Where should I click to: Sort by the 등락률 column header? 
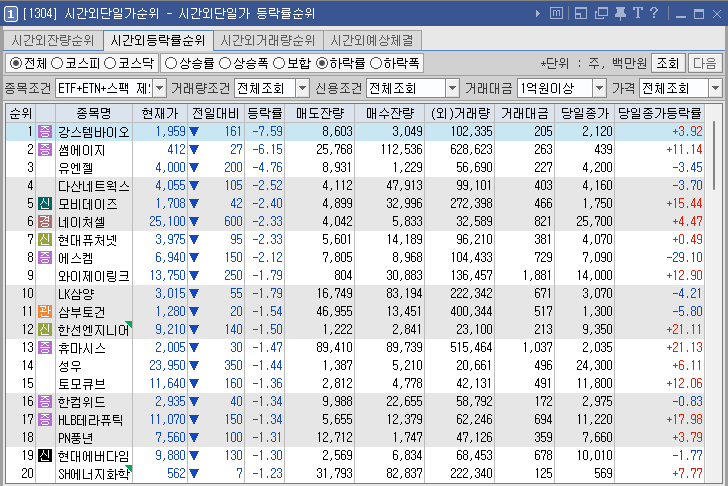(265, 113)
